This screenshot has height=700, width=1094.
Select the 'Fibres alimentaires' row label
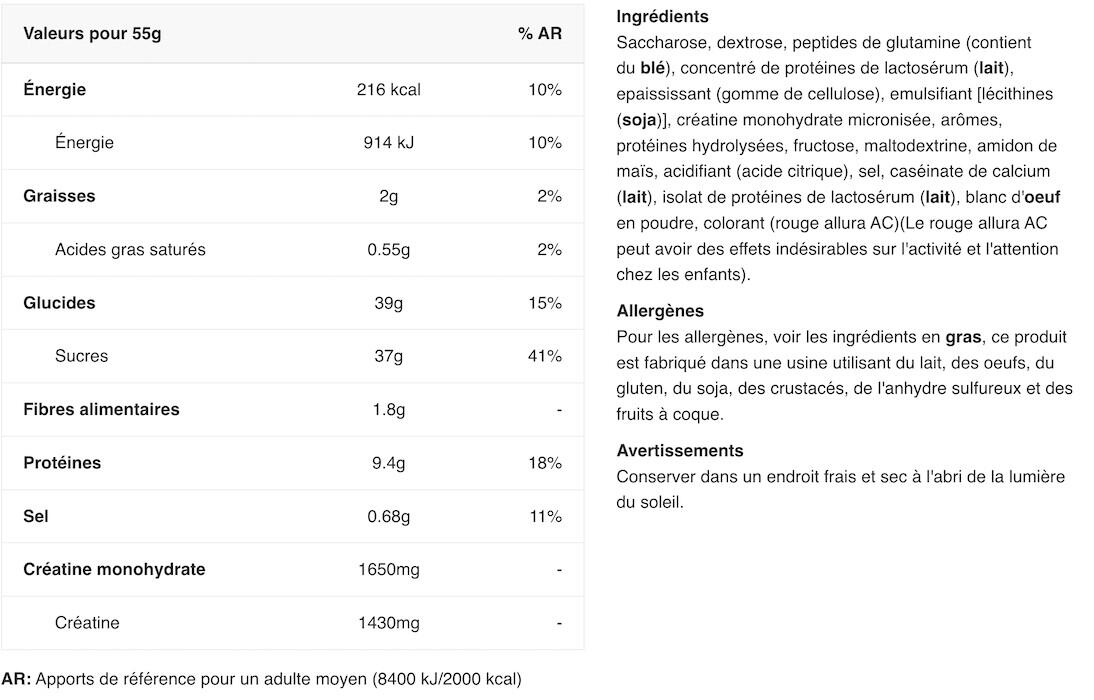[101, 410]
